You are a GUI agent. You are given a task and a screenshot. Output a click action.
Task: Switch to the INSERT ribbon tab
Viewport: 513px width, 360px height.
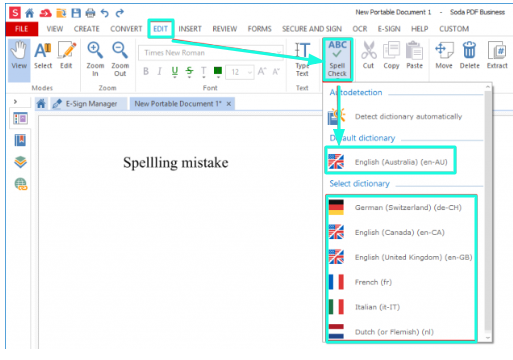click(x=190, y=29)
